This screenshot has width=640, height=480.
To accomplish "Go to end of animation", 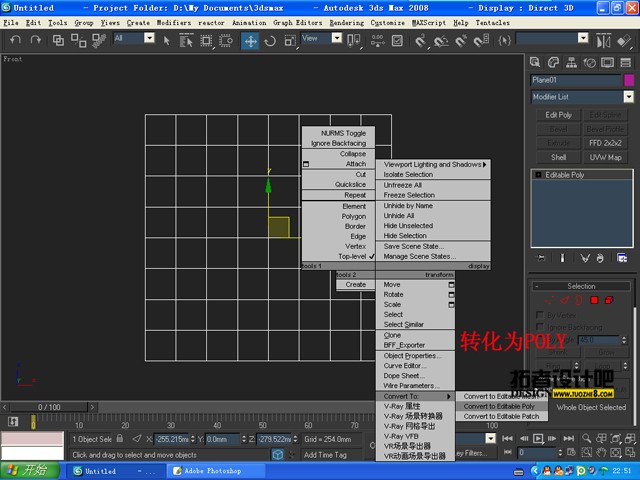I will click(569, 438).
